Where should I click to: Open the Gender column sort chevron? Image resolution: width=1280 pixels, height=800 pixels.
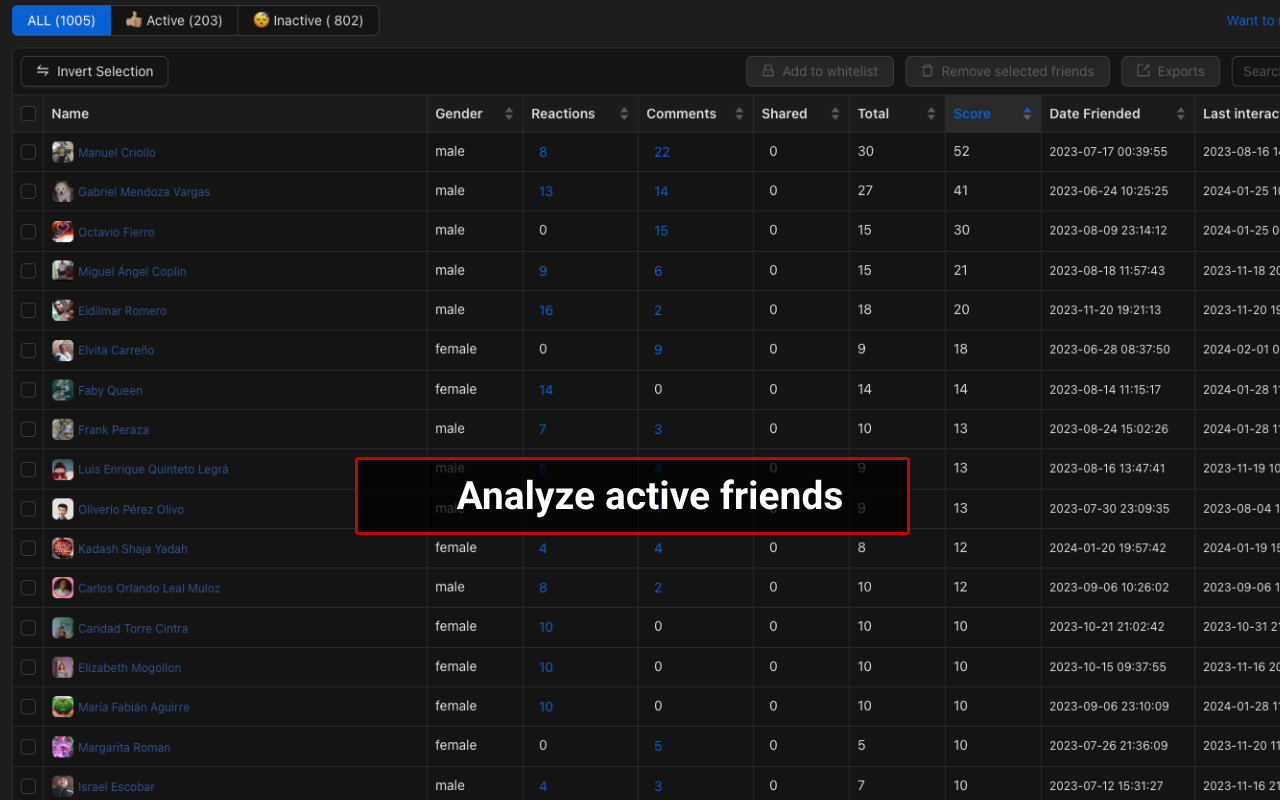tap(508, 113)
